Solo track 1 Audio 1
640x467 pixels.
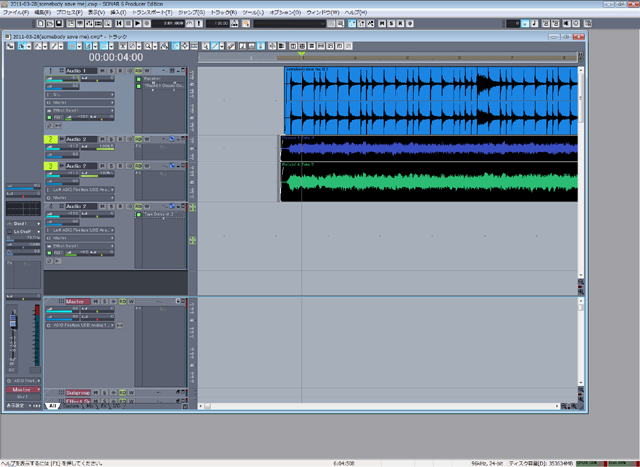coord(111,71)
